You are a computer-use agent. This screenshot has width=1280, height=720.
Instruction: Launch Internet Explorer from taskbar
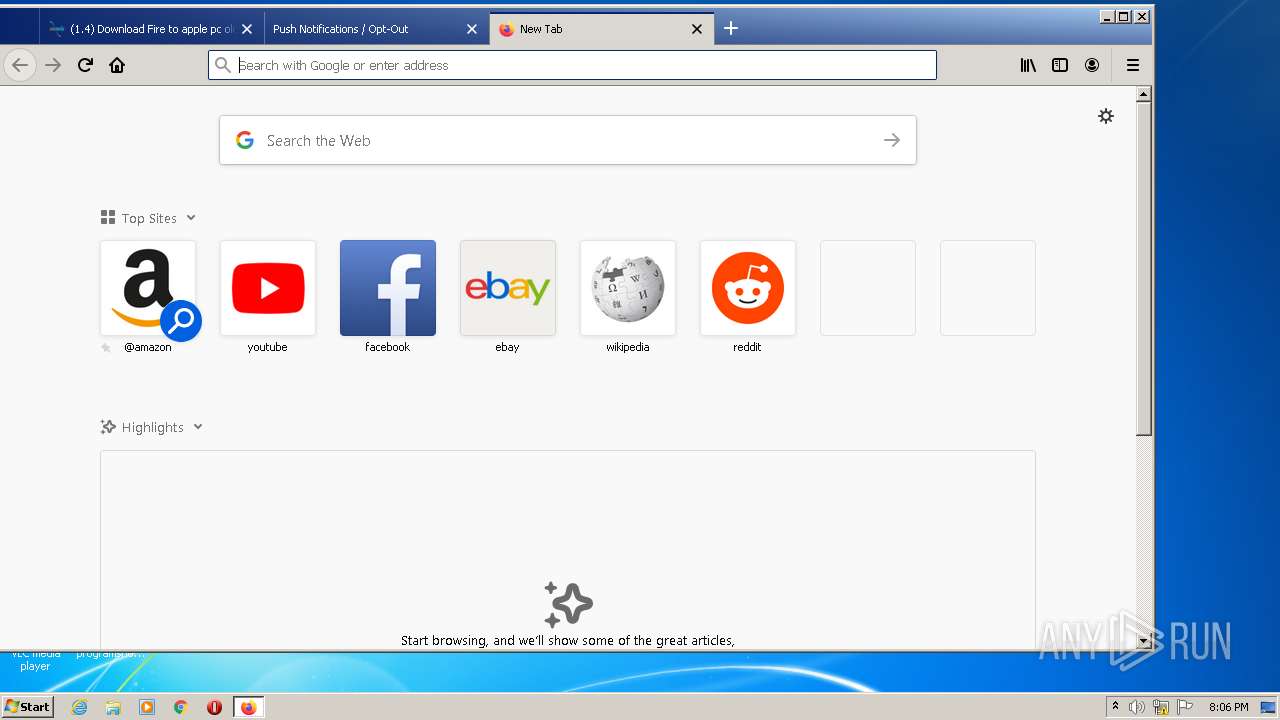(80, 707)
